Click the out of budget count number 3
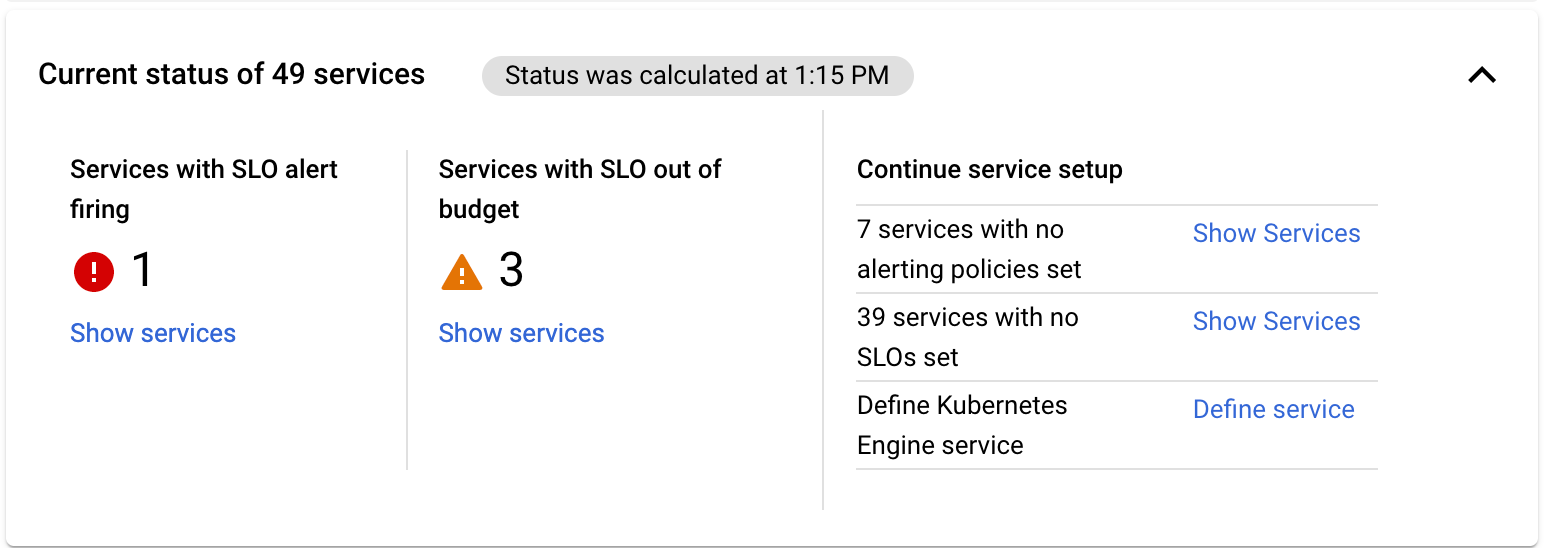This screenshot has height=548, width=1548. (x=511, y=270)
